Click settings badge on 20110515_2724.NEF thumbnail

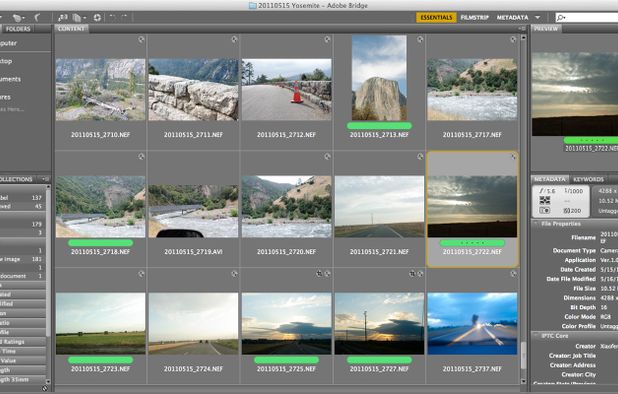[234, 273]
